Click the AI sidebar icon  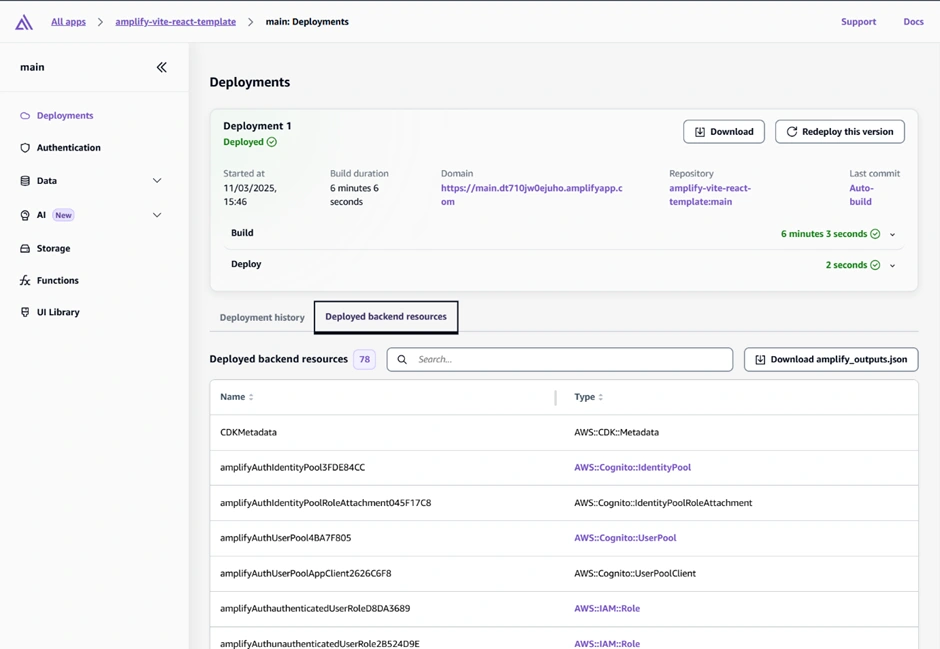click(25, 215)
